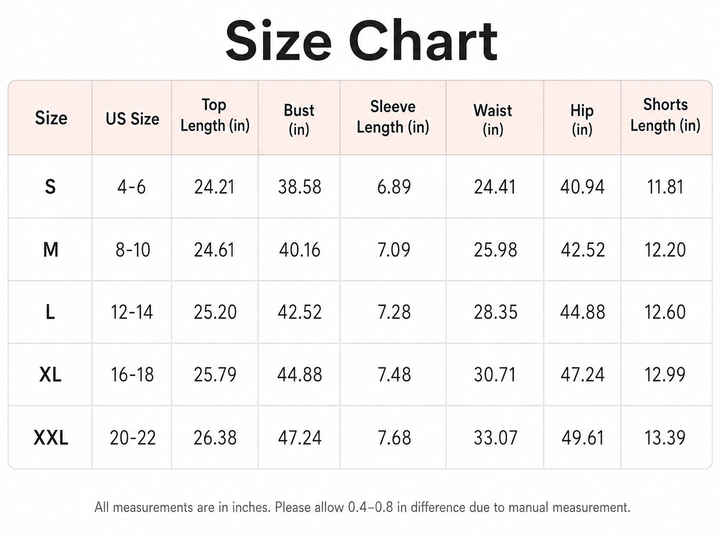The height and width of the screenshot is (540, 720).
Task: Select the Size column header
Action: click(51, 118)
